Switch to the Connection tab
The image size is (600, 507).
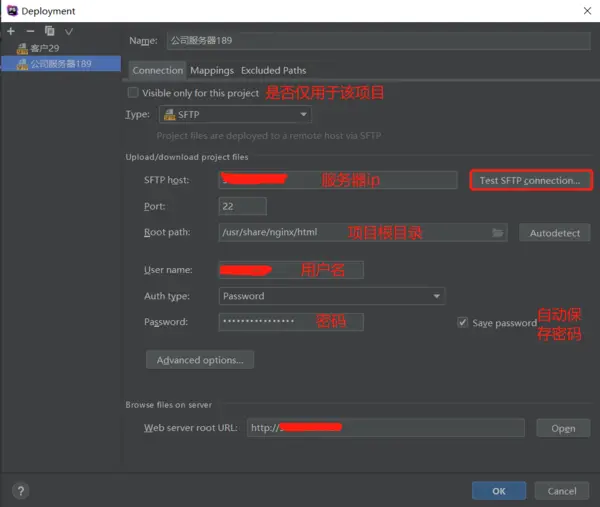point(158,70)
